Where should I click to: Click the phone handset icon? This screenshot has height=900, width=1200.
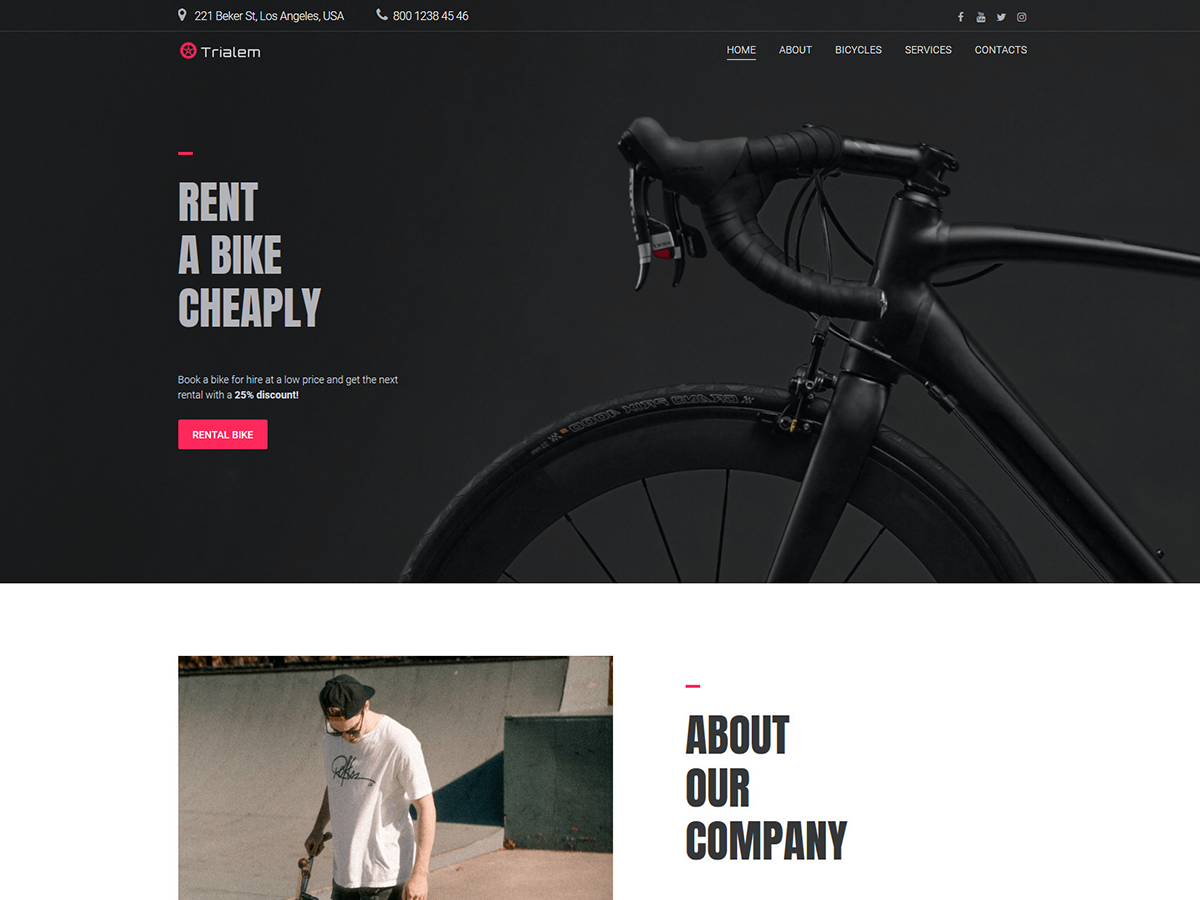(382, 15)
